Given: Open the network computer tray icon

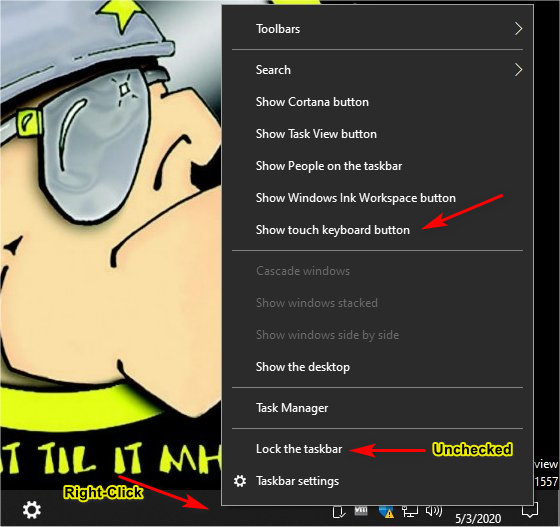Looking at the screenshot, I should click(410, 511).
